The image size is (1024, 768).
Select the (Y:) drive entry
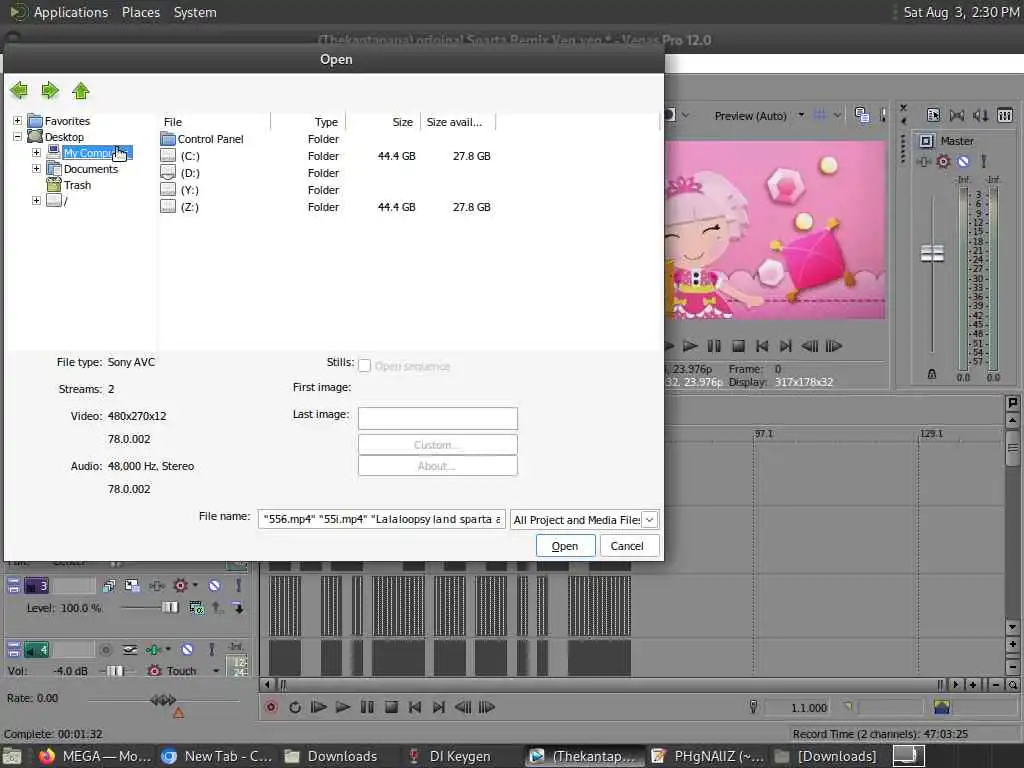click(189, 190)
